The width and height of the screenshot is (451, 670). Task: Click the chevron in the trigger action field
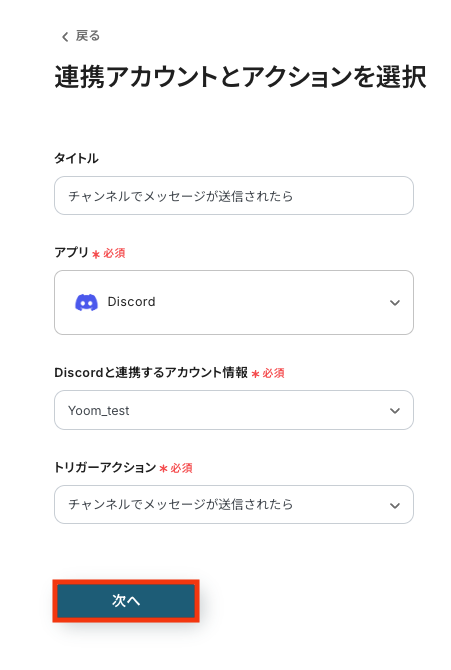pos(395,505)
